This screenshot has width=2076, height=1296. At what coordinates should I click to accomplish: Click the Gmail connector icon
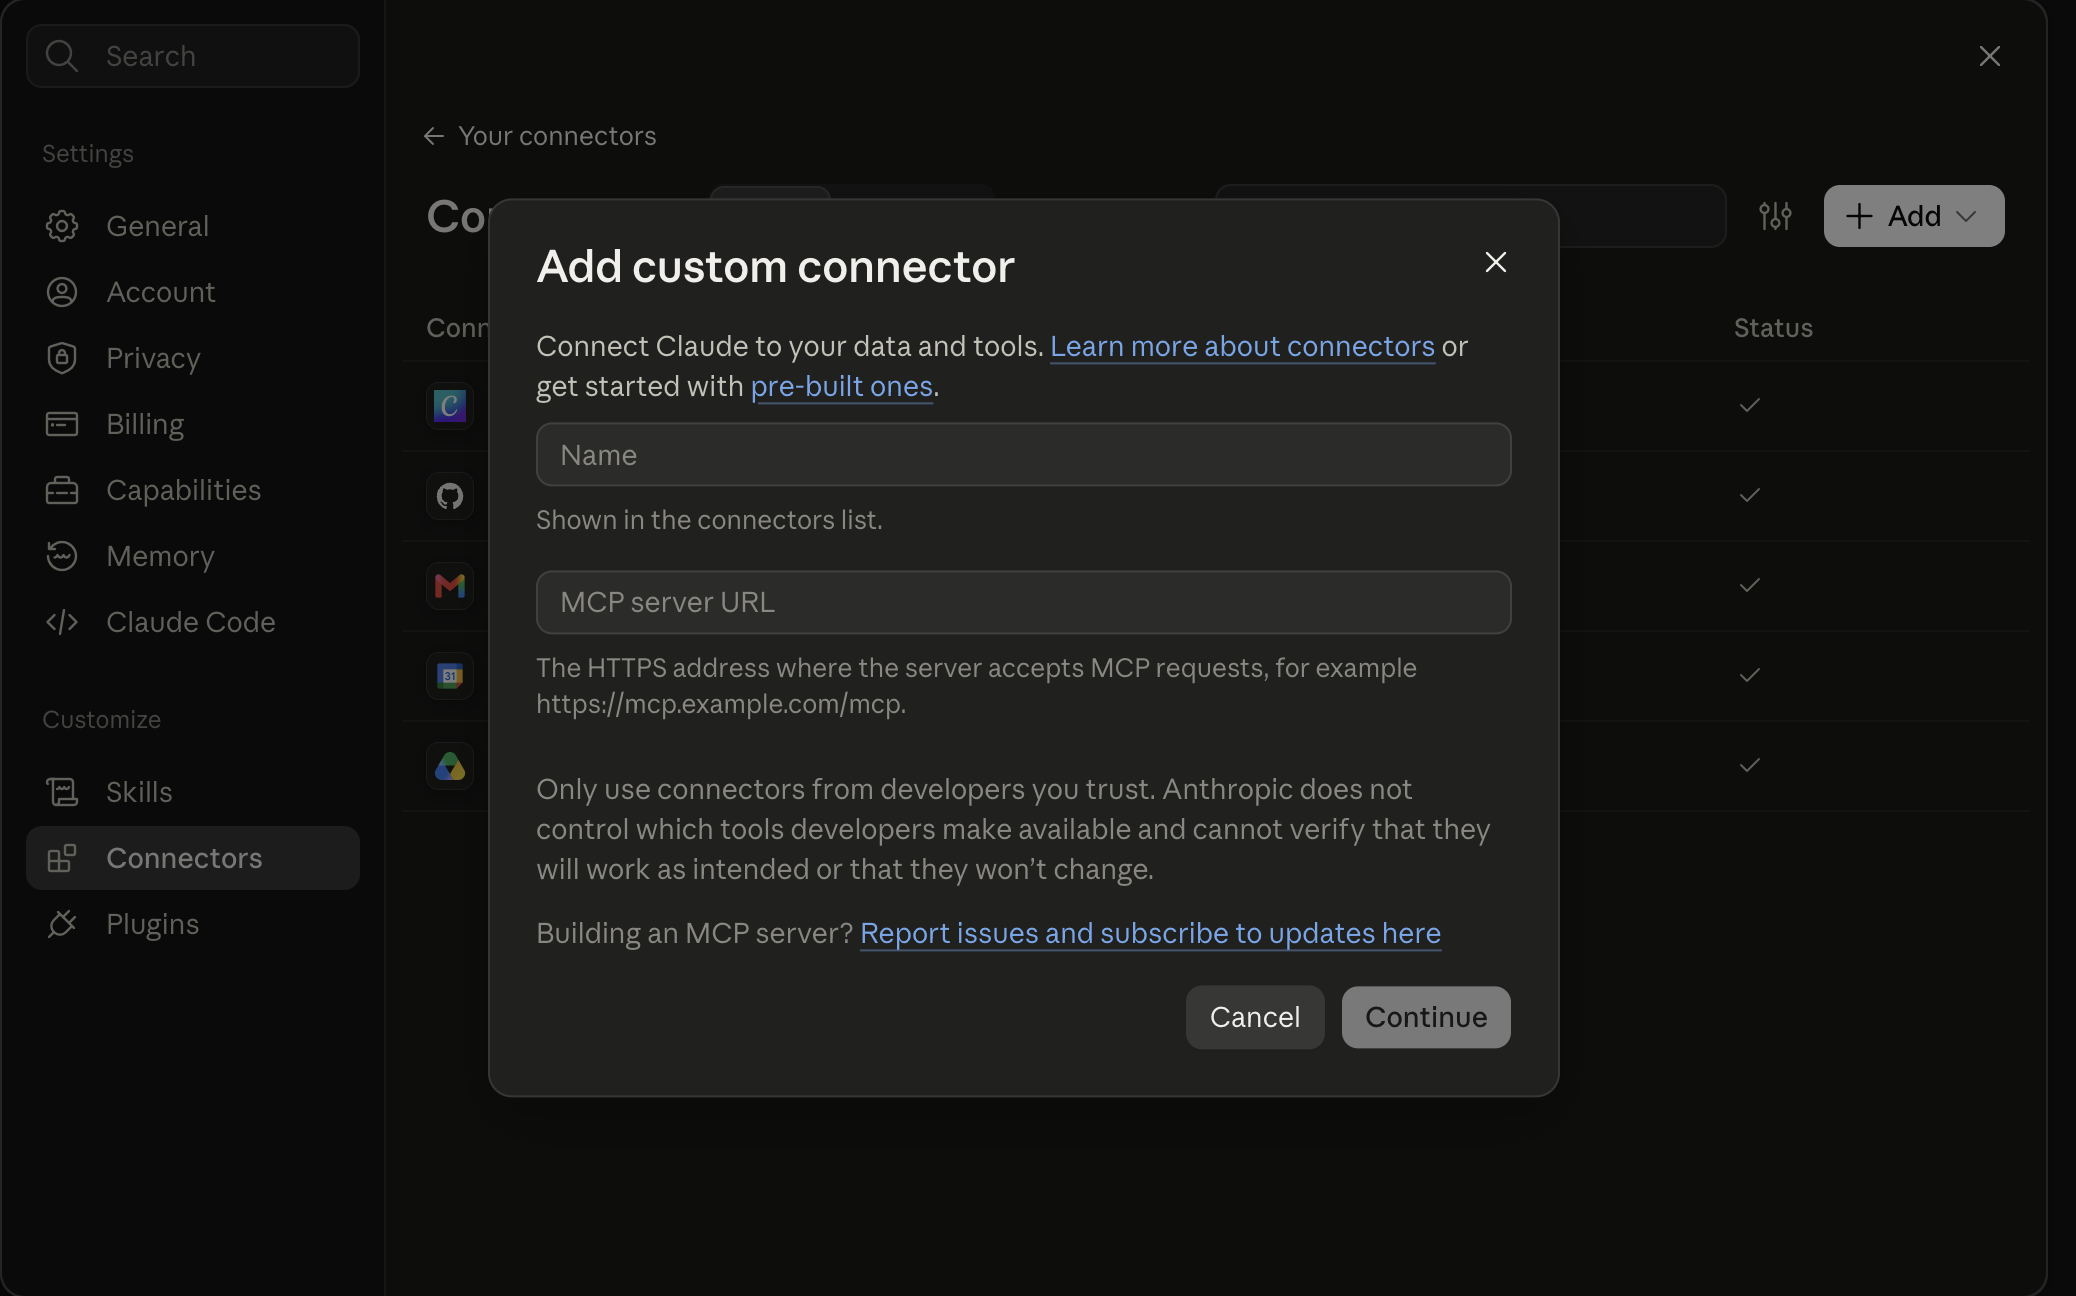(x=450, y=586)
